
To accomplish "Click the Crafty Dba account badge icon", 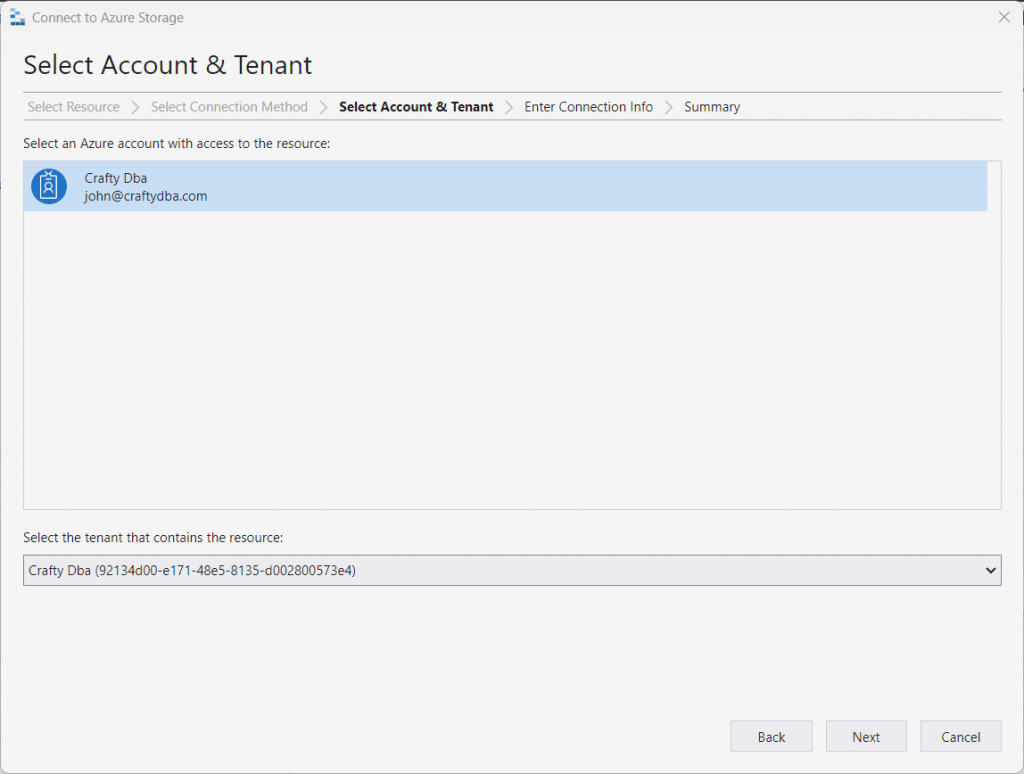I will coord(48,186).
